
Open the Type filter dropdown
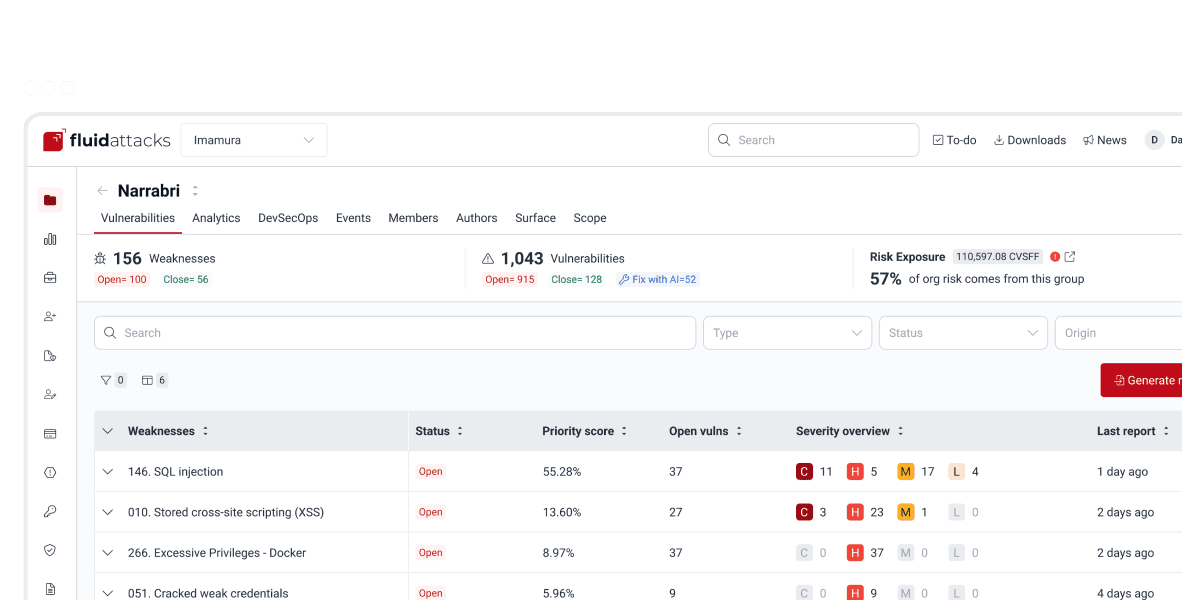click(x=787, y=333)
